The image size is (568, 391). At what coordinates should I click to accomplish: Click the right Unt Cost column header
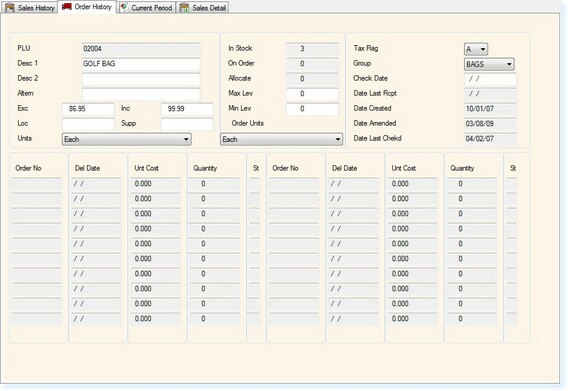point(404,168)
